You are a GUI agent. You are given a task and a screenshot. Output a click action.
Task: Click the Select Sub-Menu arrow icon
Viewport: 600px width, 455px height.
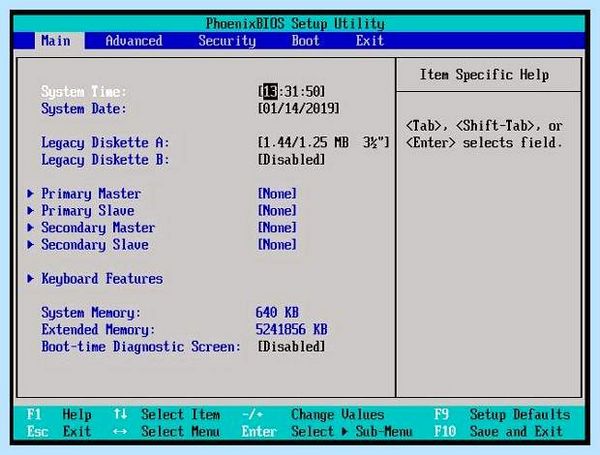pos(345,432)
